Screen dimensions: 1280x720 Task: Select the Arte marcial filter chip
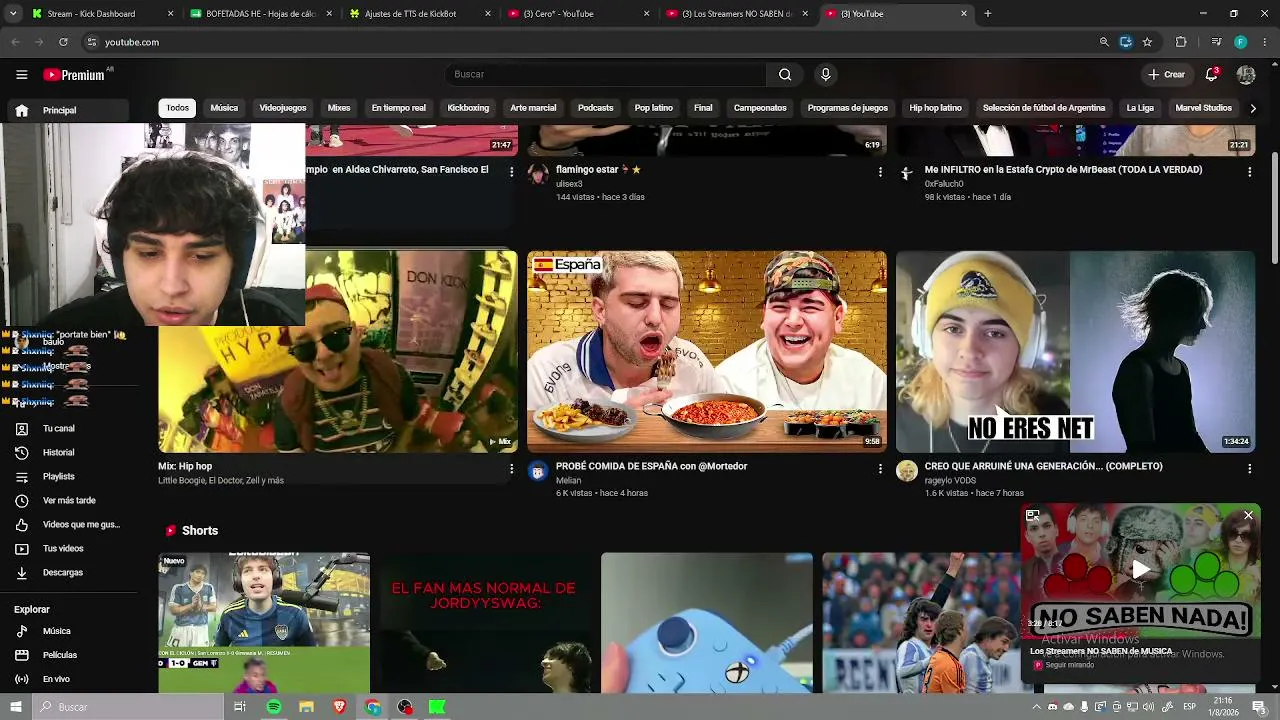[x=533, y=108]
